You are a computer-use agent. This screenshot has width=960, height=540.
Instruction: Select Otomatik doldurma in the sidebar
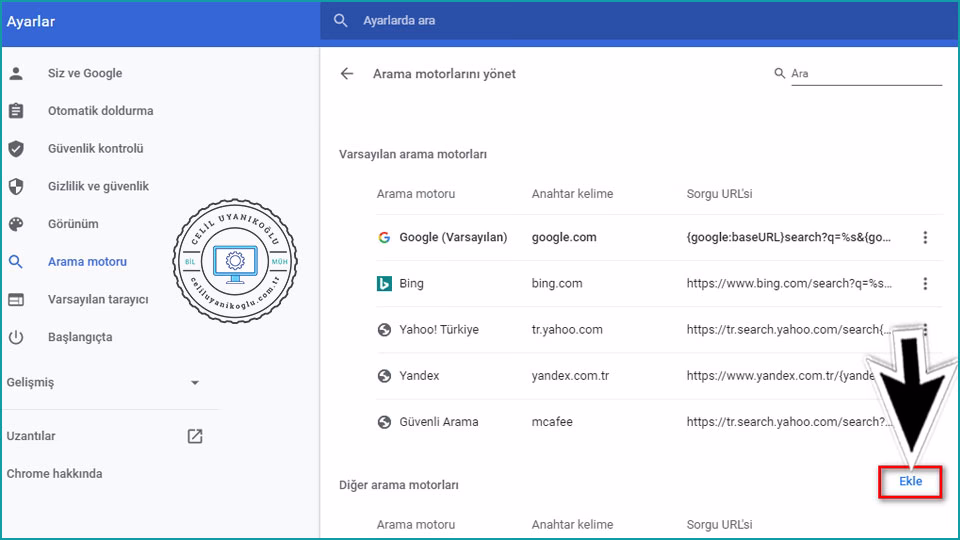pyautogui.click(x=100, y=111)
